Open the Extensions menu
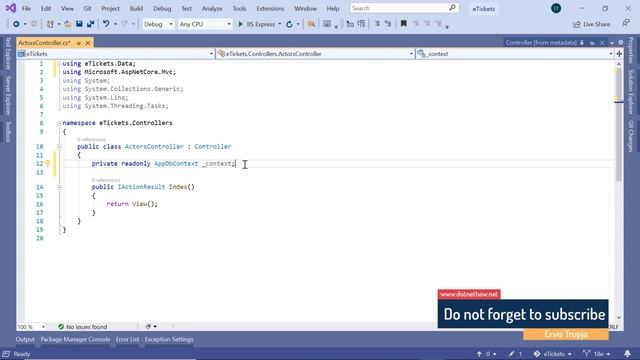 270,9
